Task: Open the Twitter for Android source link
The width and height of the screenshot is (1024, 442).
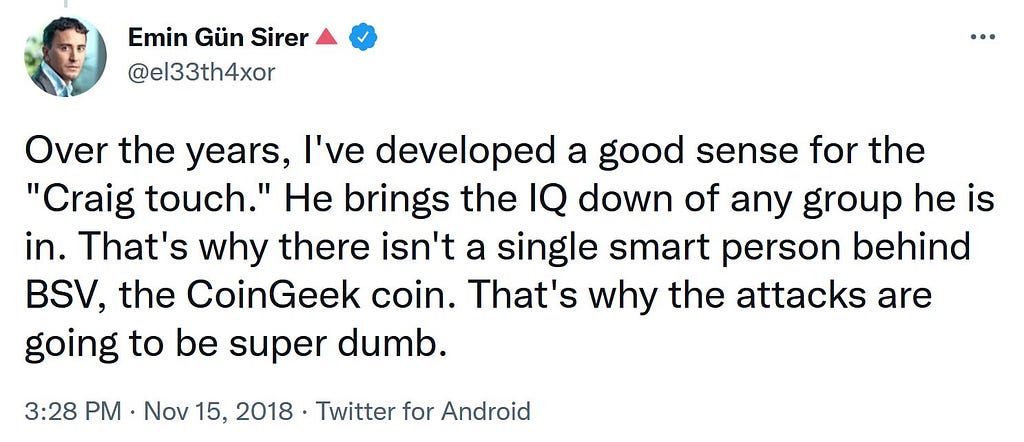Action: 423,411
